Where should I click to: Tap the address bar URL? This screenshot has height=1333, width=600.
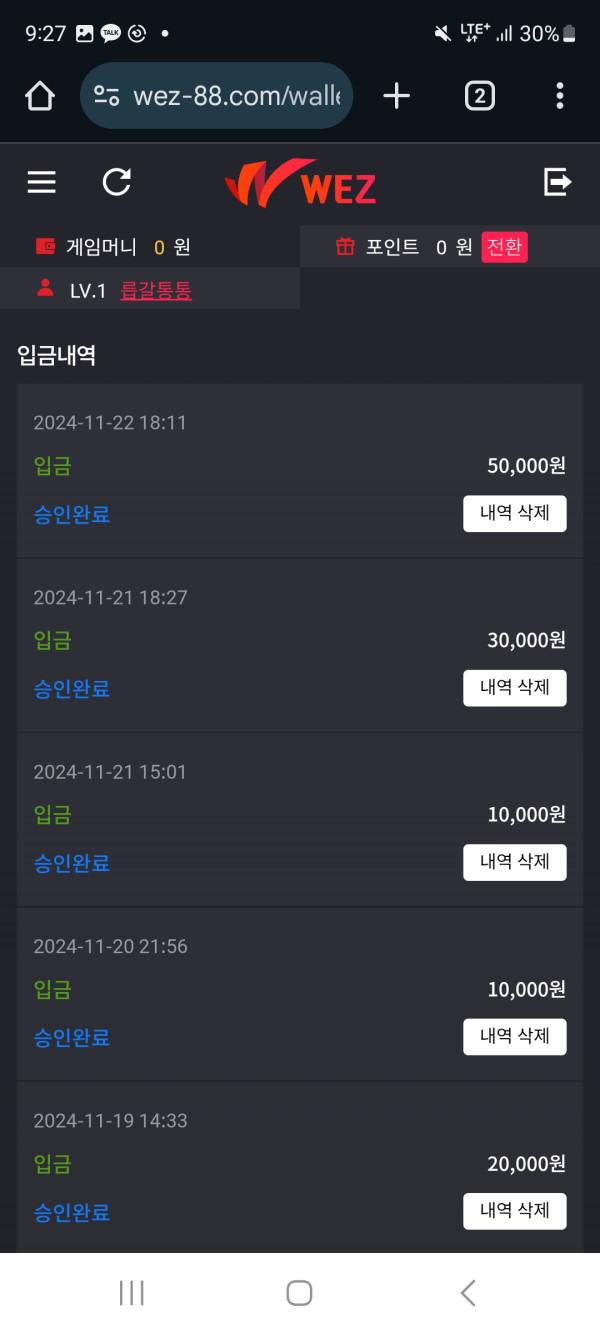(236, 96)
